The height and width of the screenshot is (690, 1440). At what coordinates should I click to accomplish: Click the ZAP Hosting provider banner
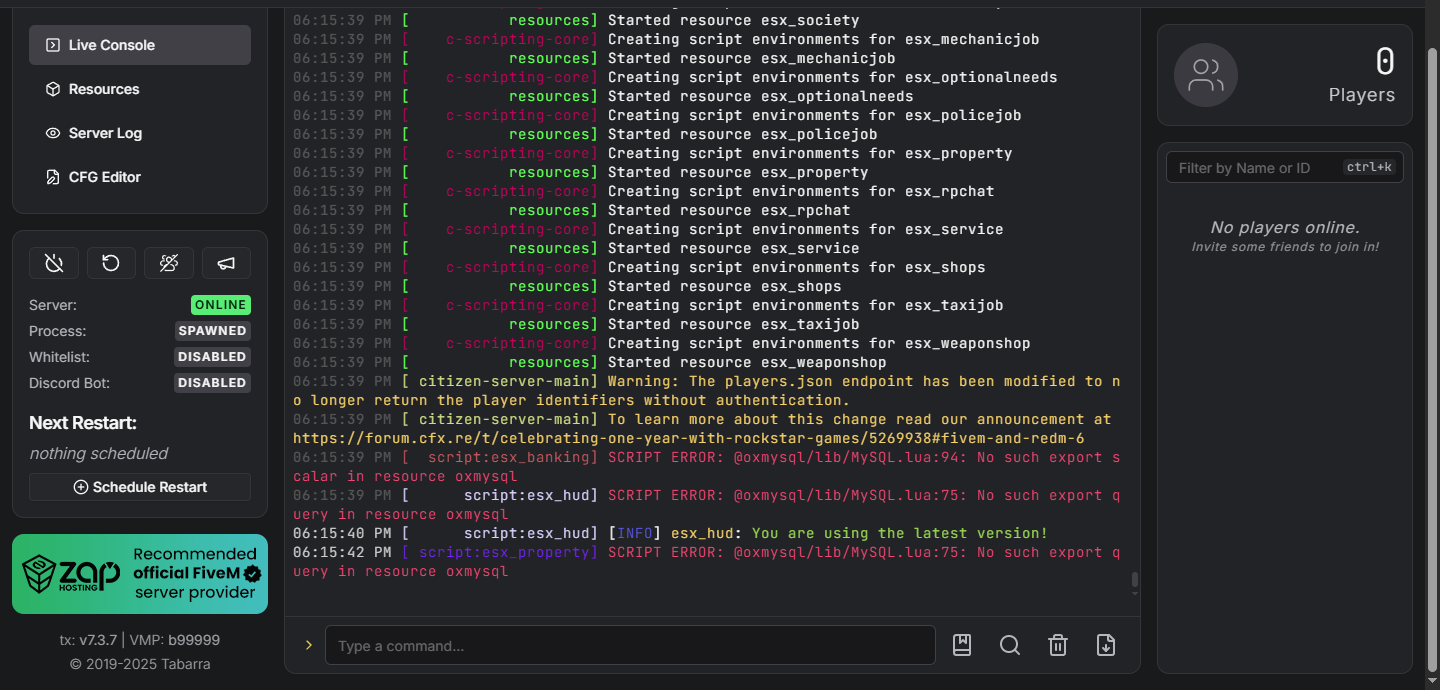140,573
